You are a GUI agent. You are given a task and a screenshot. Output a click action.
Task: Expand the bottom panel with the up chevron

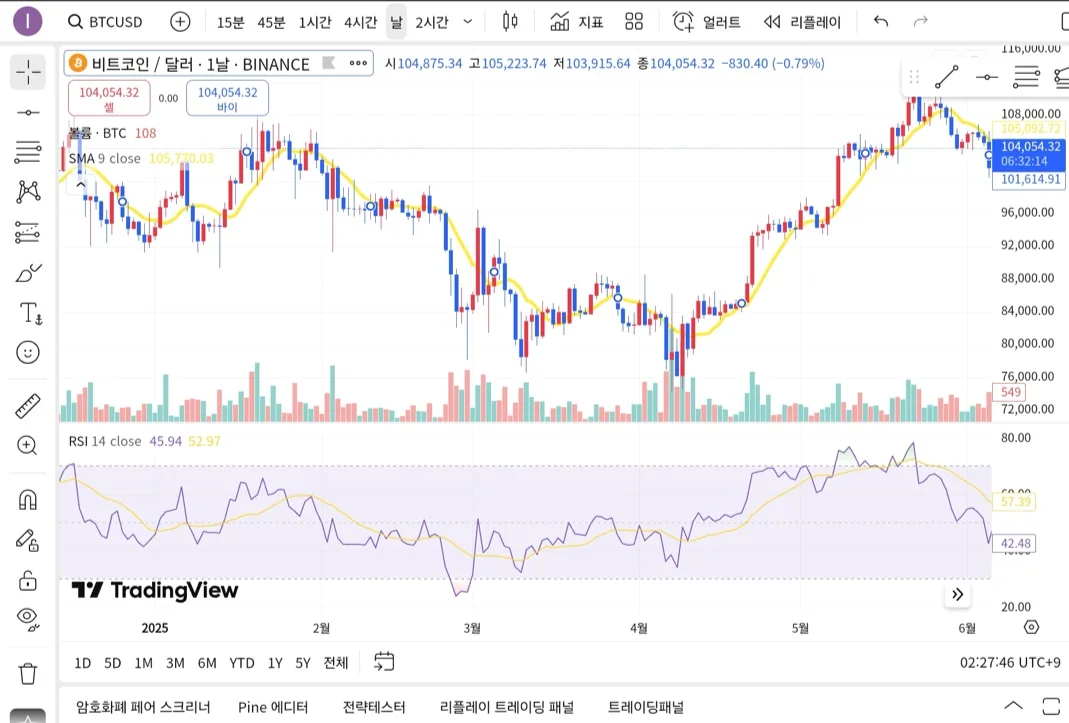click(x=1013, y=706)
